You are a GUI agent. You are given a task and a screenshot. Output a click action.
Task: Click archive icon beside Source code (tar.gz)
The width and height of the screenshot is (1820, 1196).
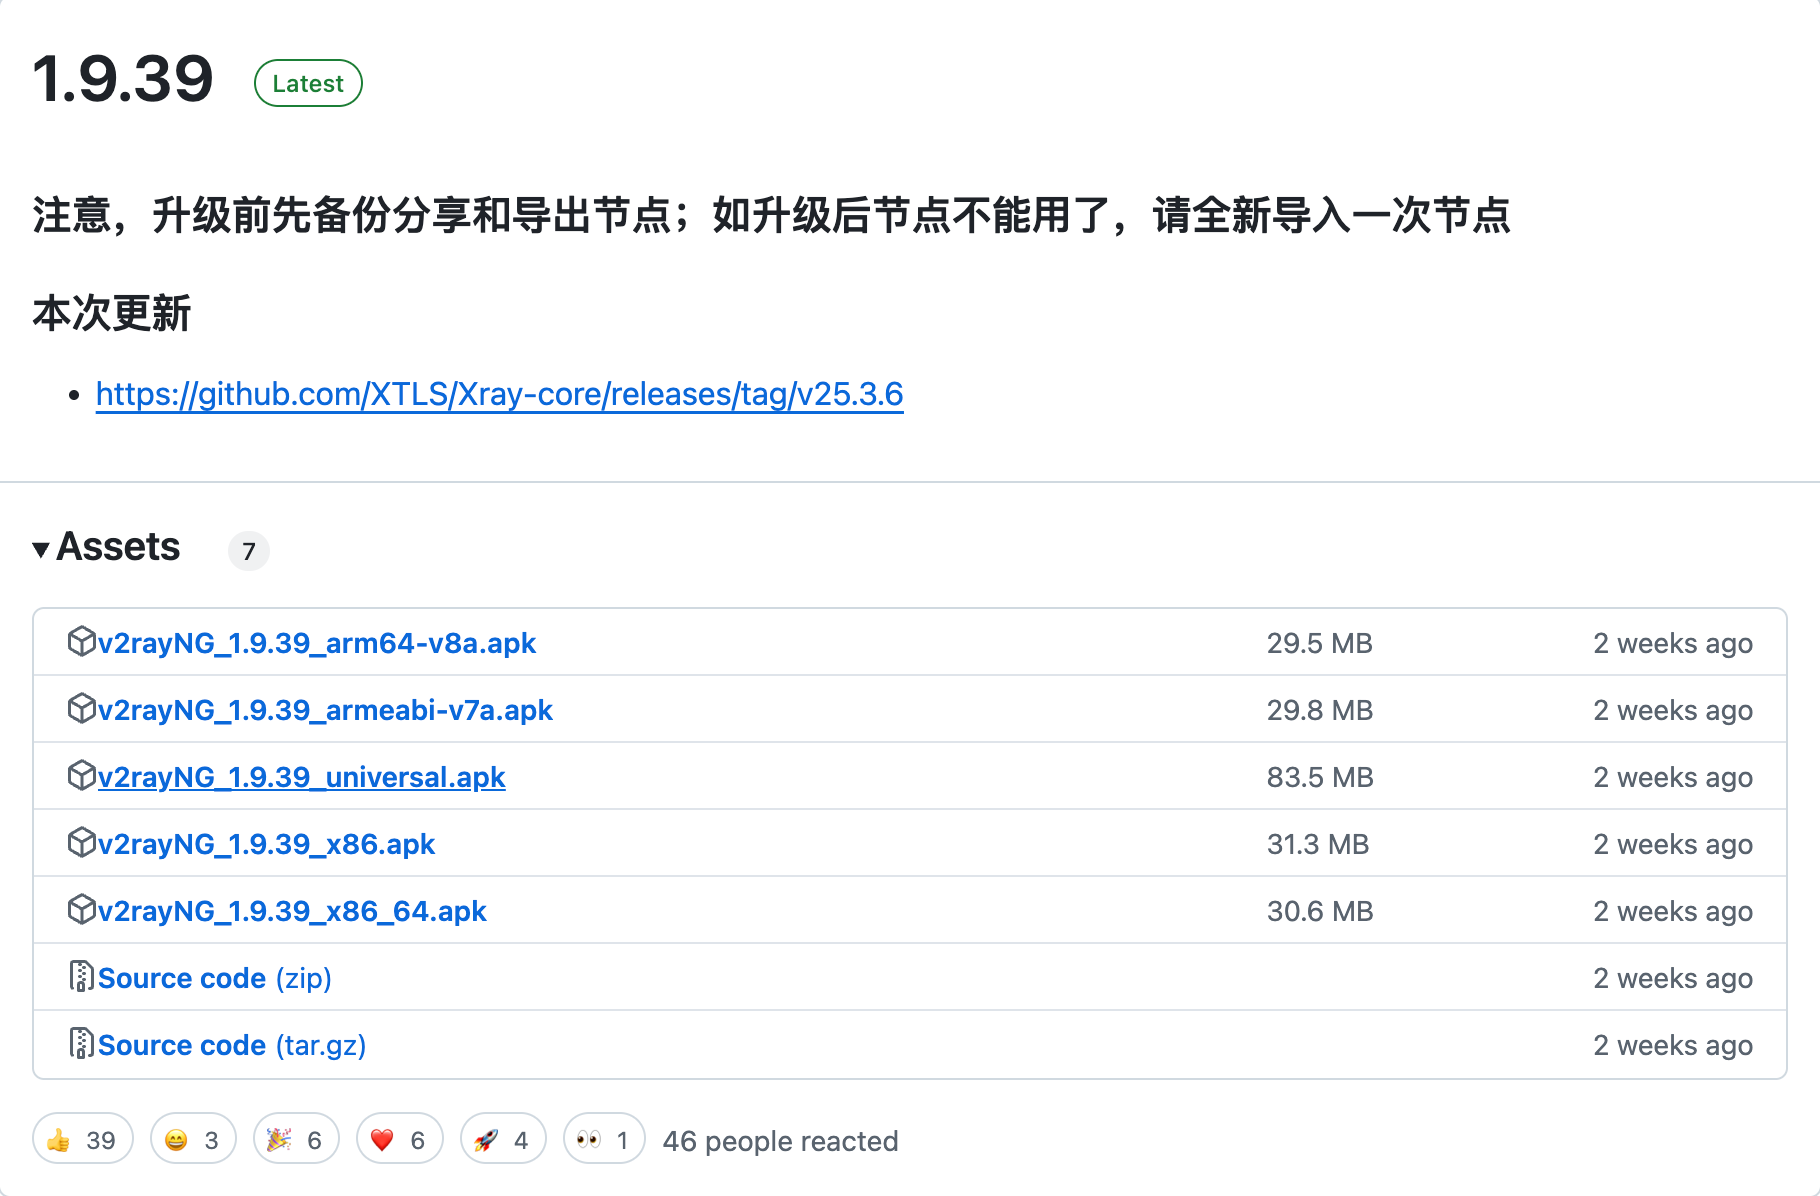pyautogui.click(x=81, y=1043)
